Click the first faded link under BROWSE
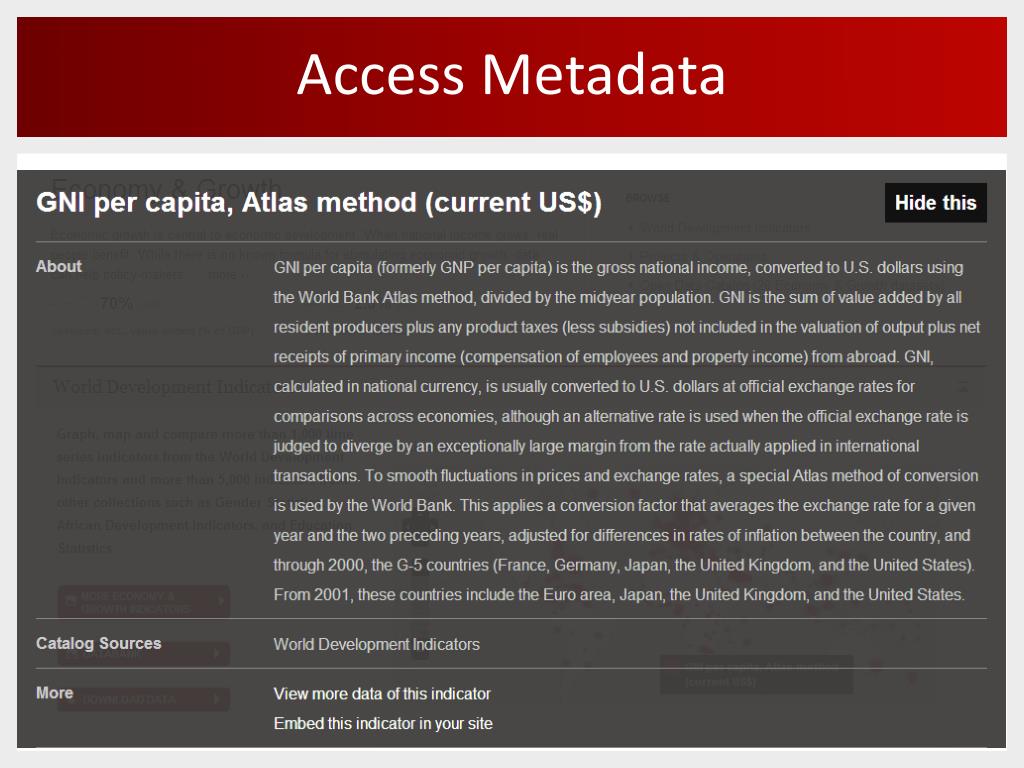 coord(724,227)
